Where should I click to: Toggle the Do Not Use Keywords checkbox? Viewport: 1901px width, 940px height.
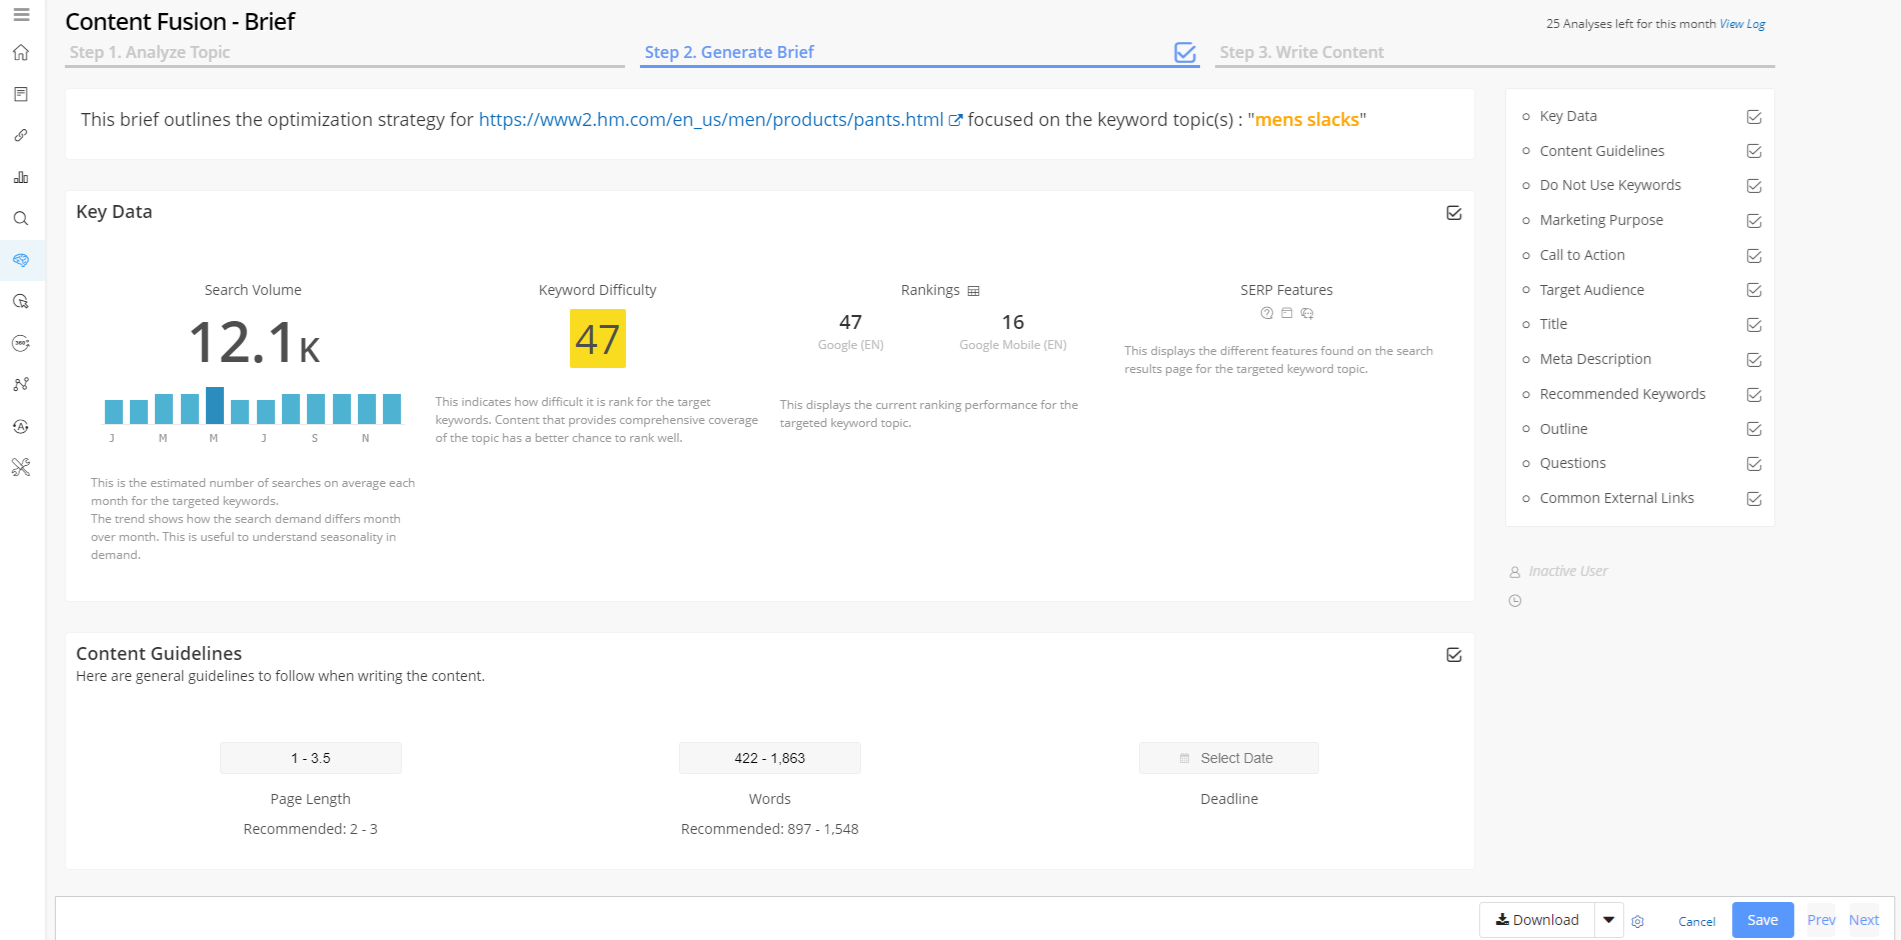click(x=1753, y=186)
